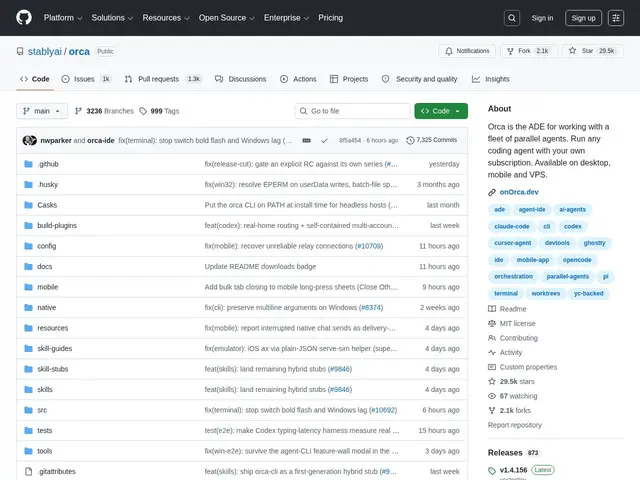The image size is (640, 480).
Task: Open the Update README downloads badge commit
Action: tap(260, 267)
